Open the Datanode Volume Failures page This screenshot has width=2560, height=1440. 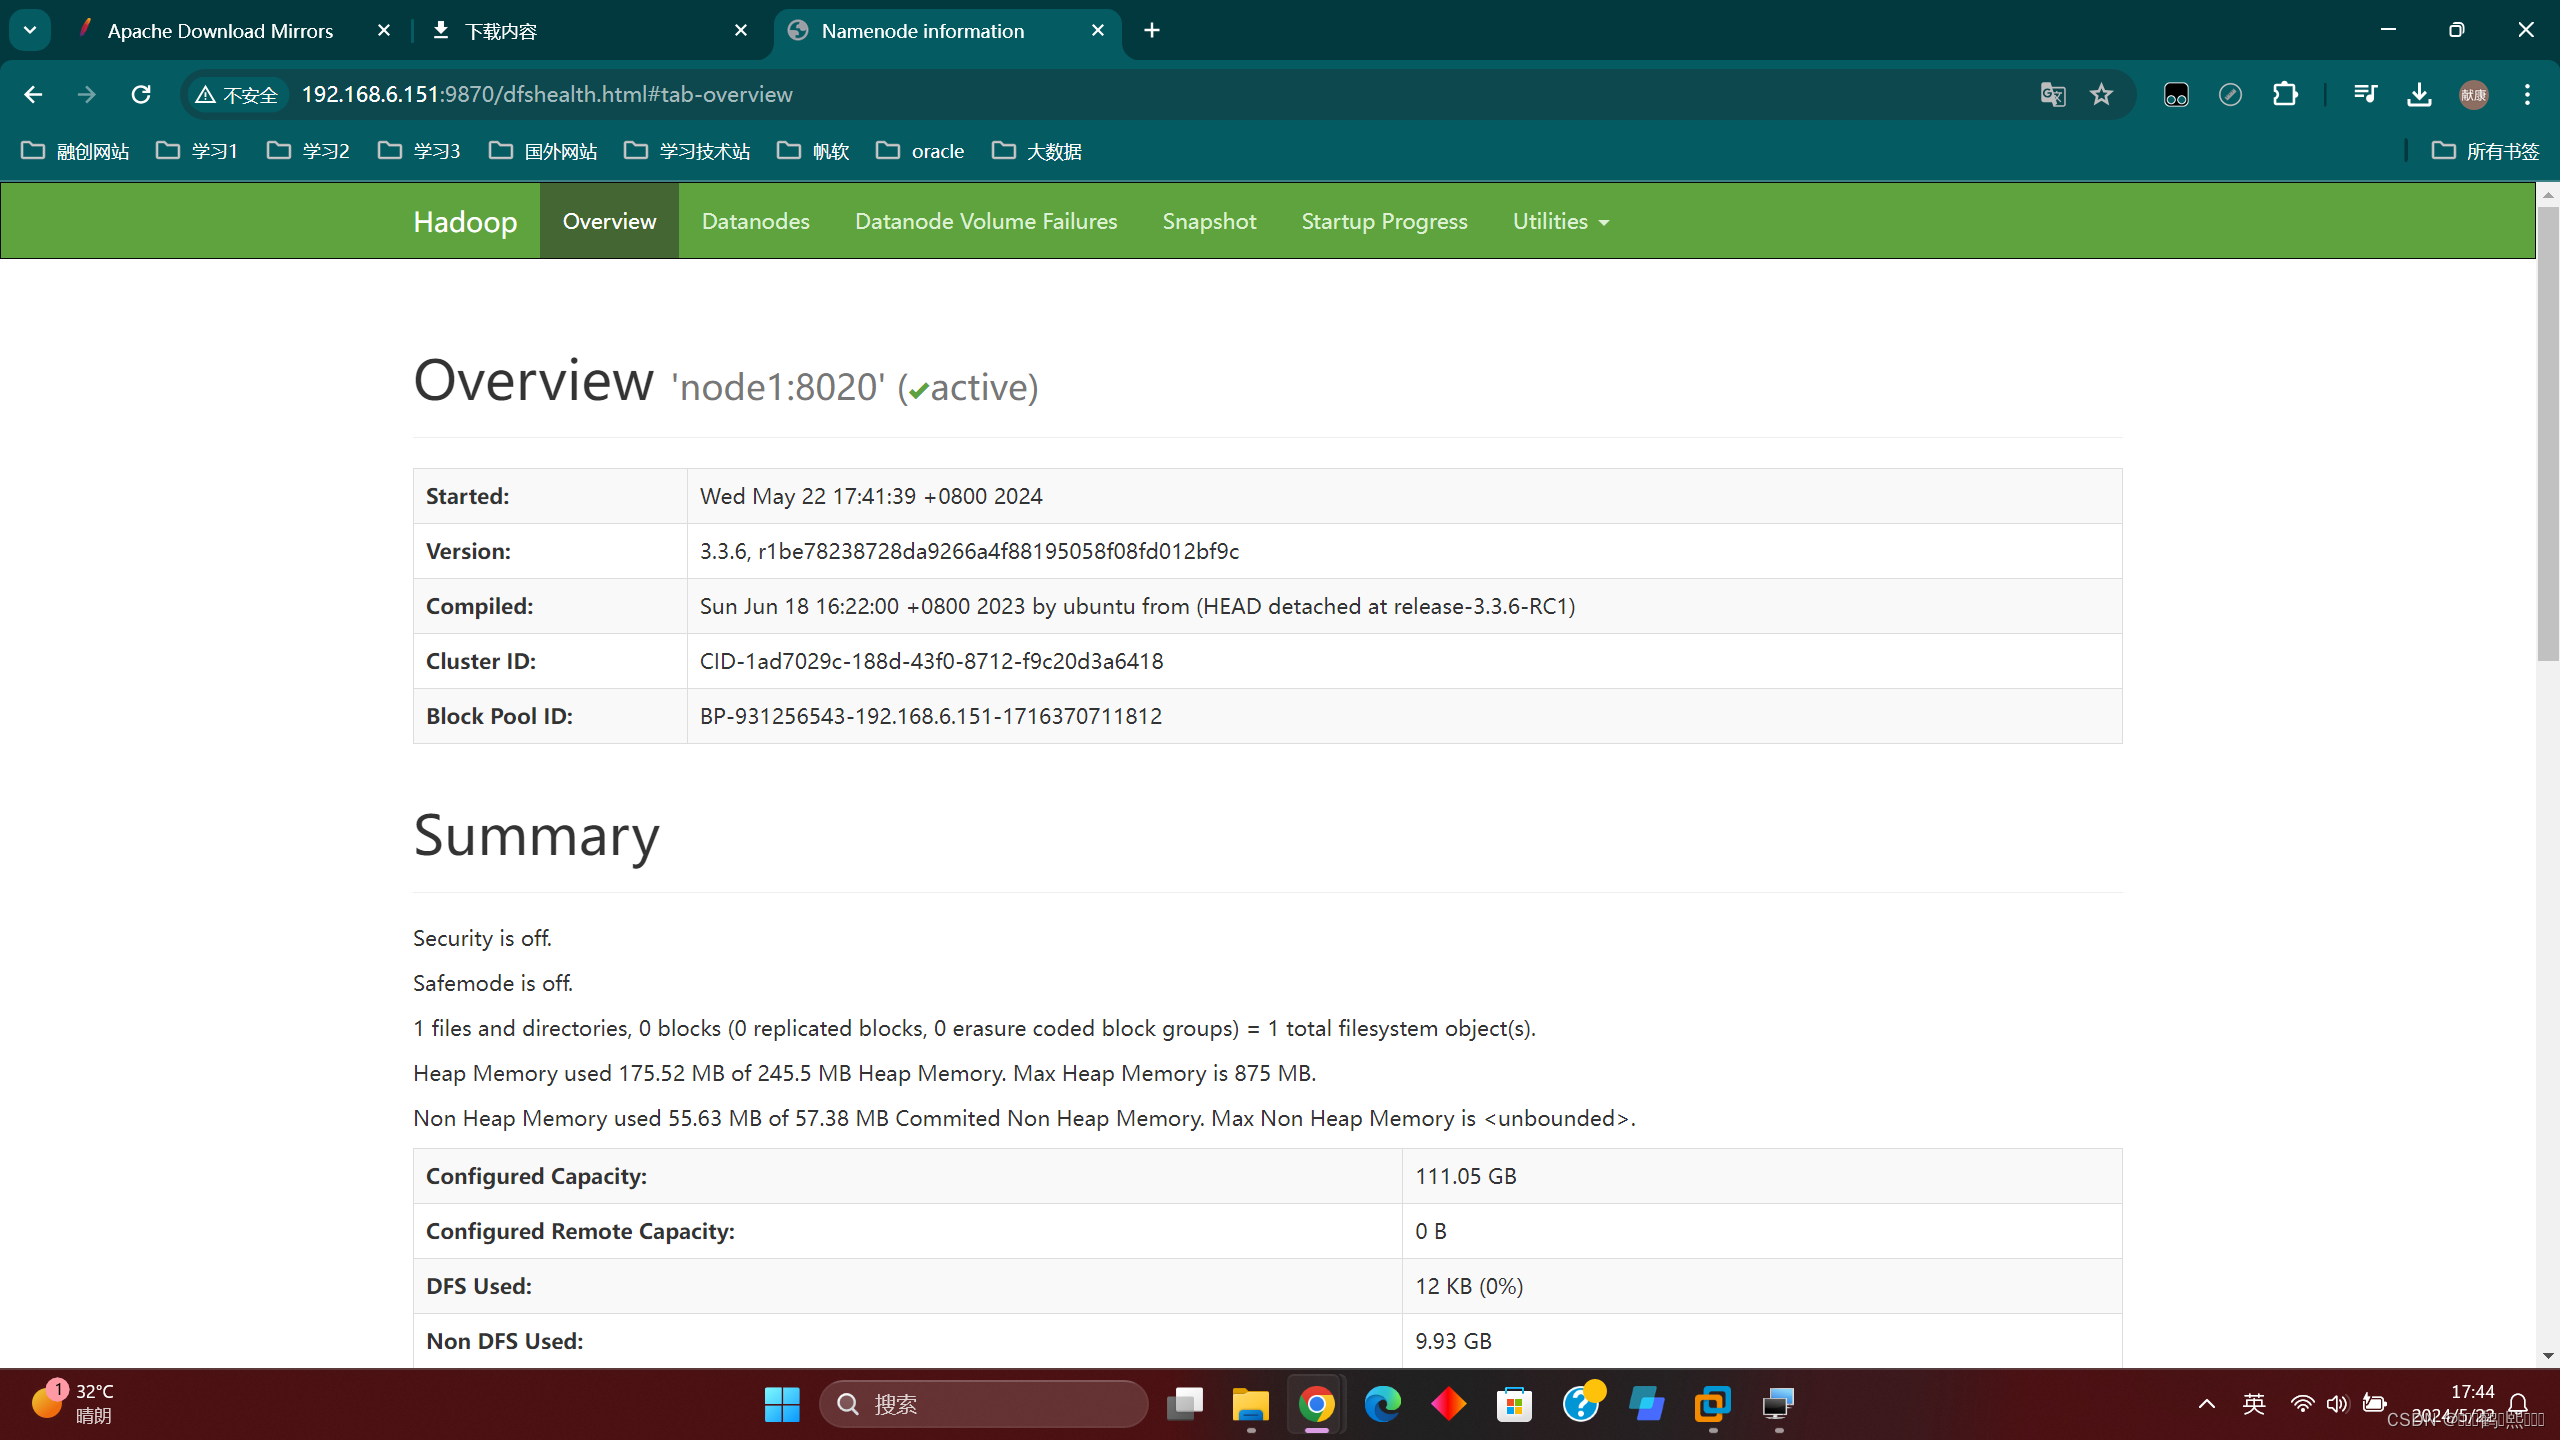pyautogui.click(x=985, y=221)
